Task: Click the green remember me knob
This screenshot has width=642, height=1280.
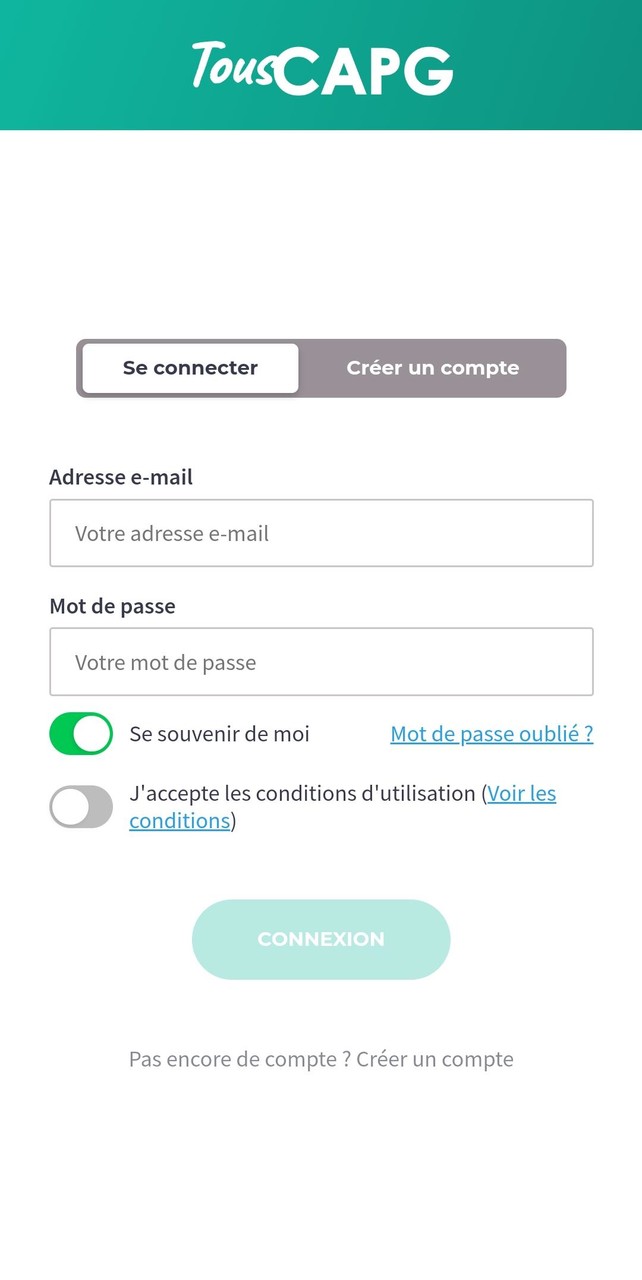Action: pyautogui.click(x=92, y=733)
